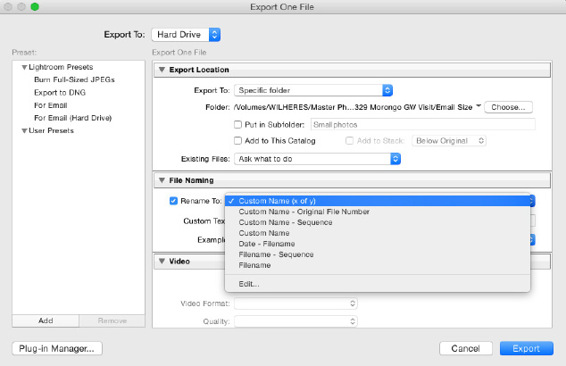Click the Small photos subfolder field
This screenshot has height=366, width=566.
coord(423,125)
